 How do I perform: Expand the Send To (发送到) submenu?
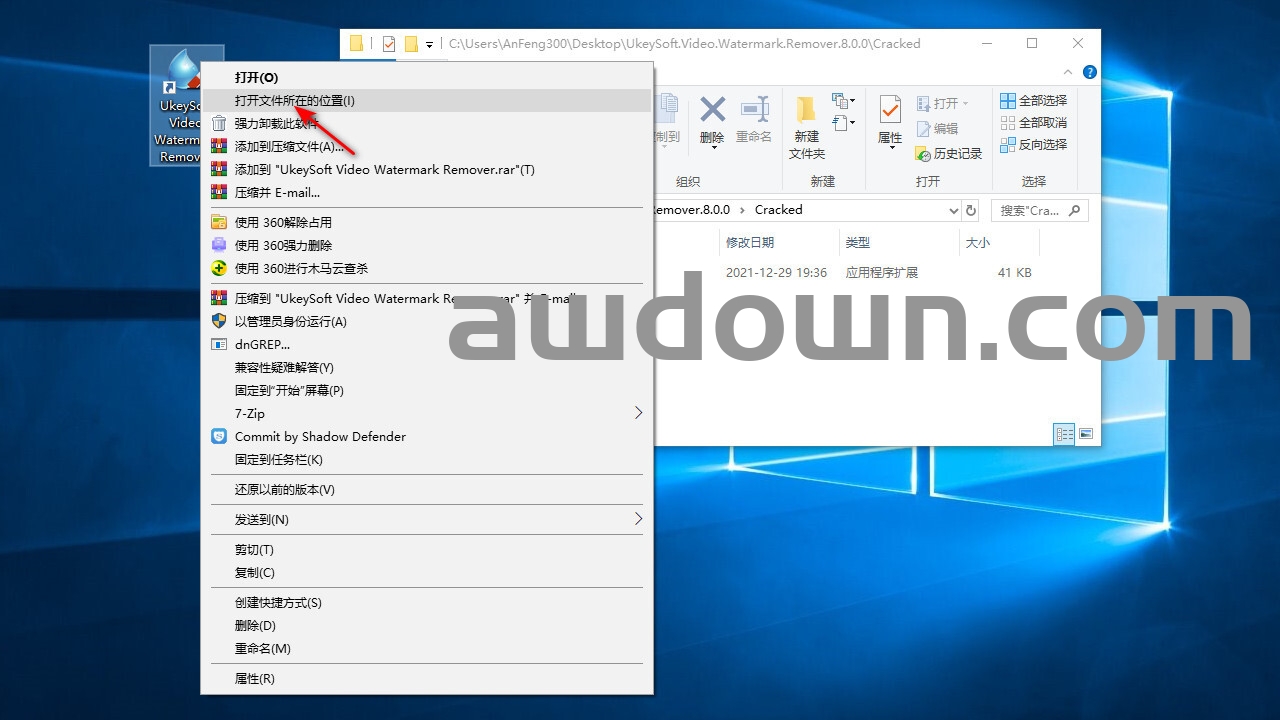[x=638, y=519]
